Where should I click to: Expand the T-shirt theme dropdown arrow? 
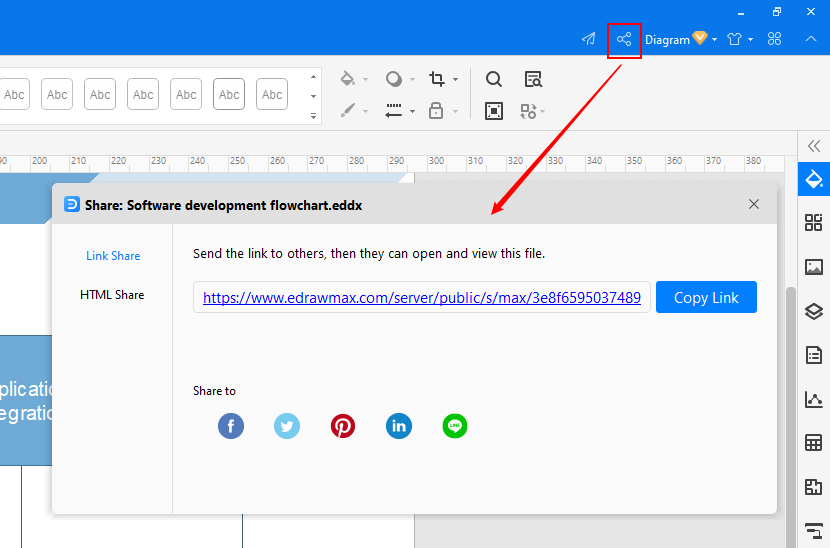pyautogui.click(x=751, y=40)
